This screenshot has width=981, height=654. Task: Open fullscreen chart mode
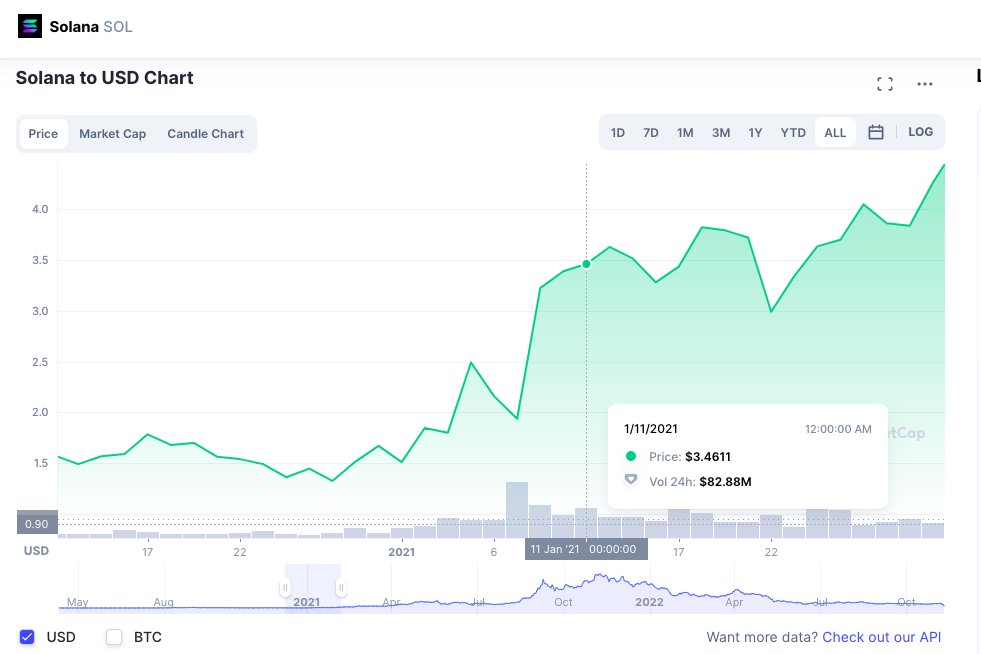885,84
